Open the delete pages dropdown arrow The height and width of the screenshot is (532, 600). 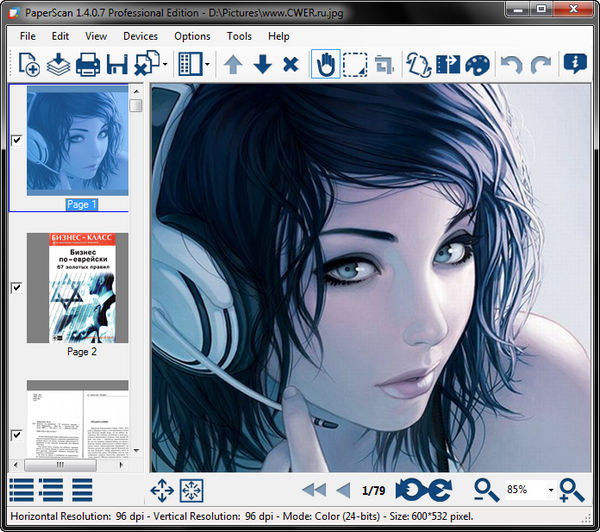165,64
